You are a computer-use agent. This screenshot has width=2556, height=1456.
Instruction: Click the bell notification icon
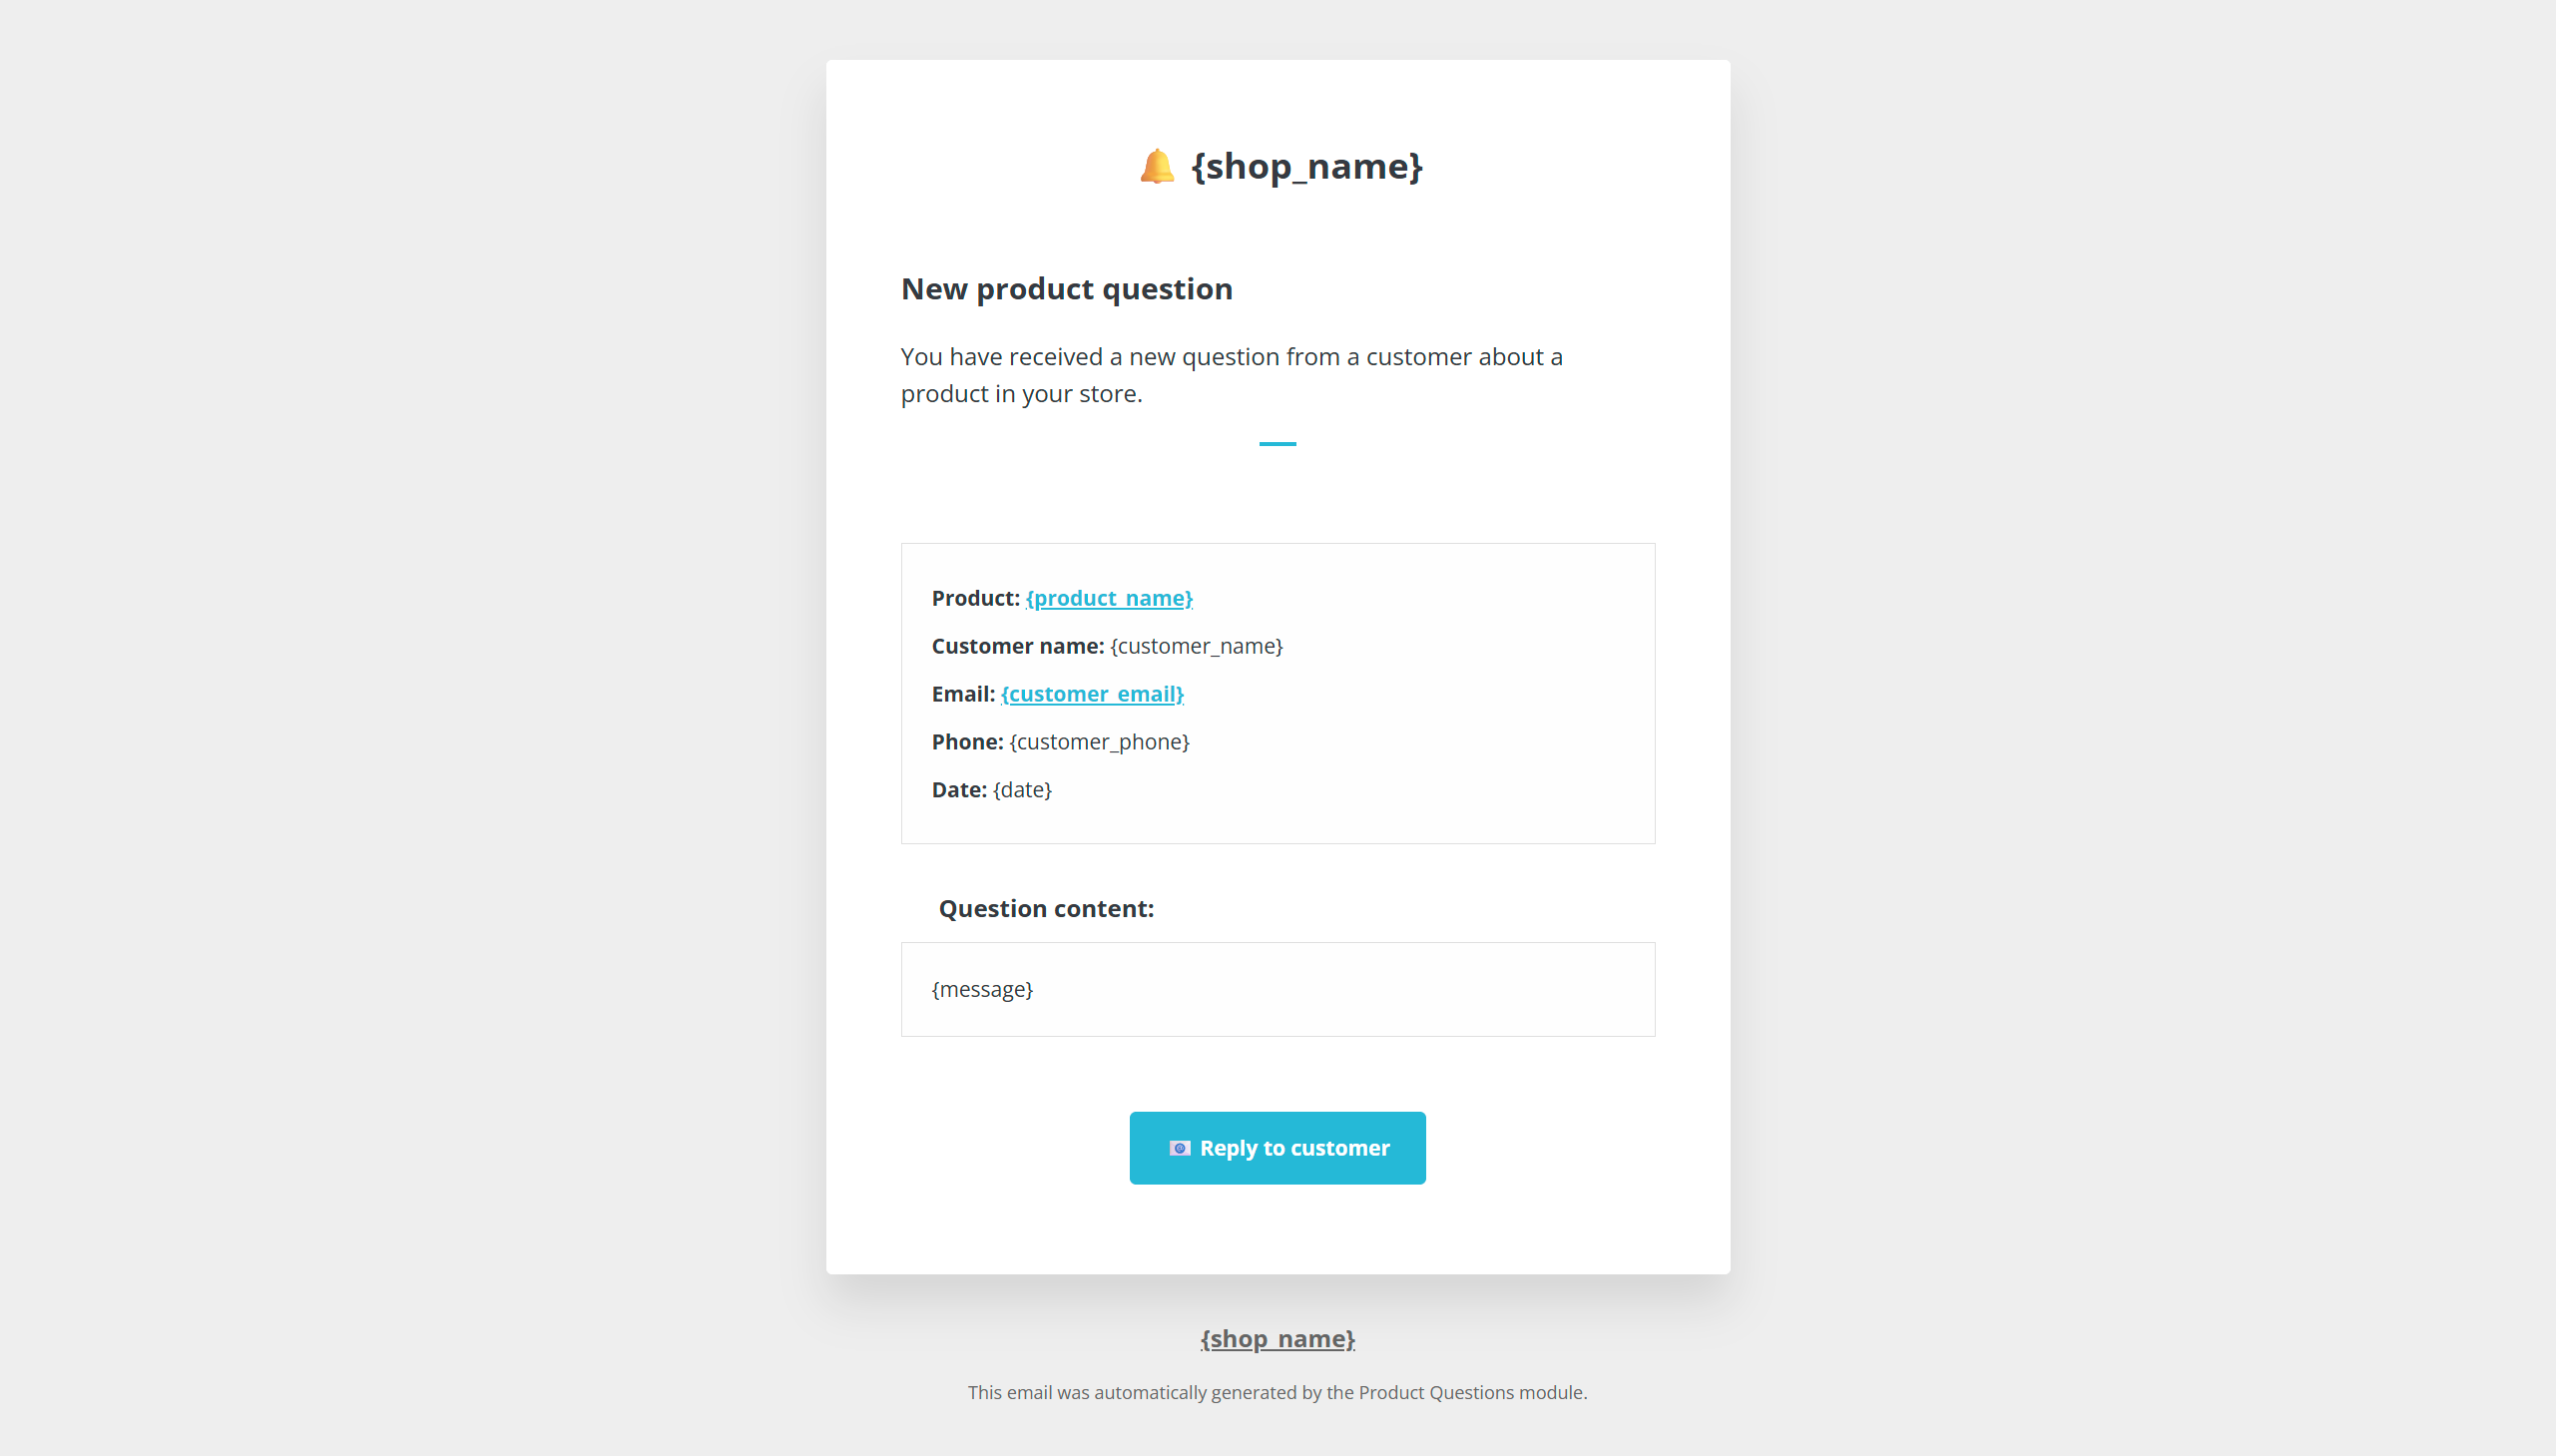[x=1156, y=166]
